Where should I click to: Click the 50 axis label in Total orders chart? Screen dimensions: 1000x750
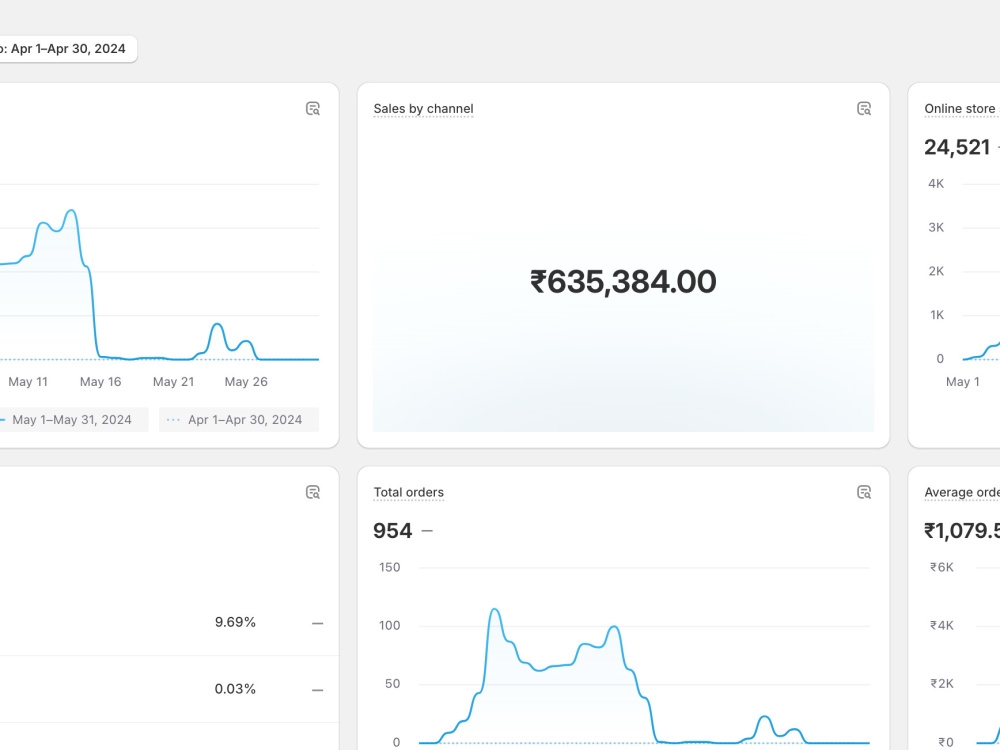(x=392, y=684)
